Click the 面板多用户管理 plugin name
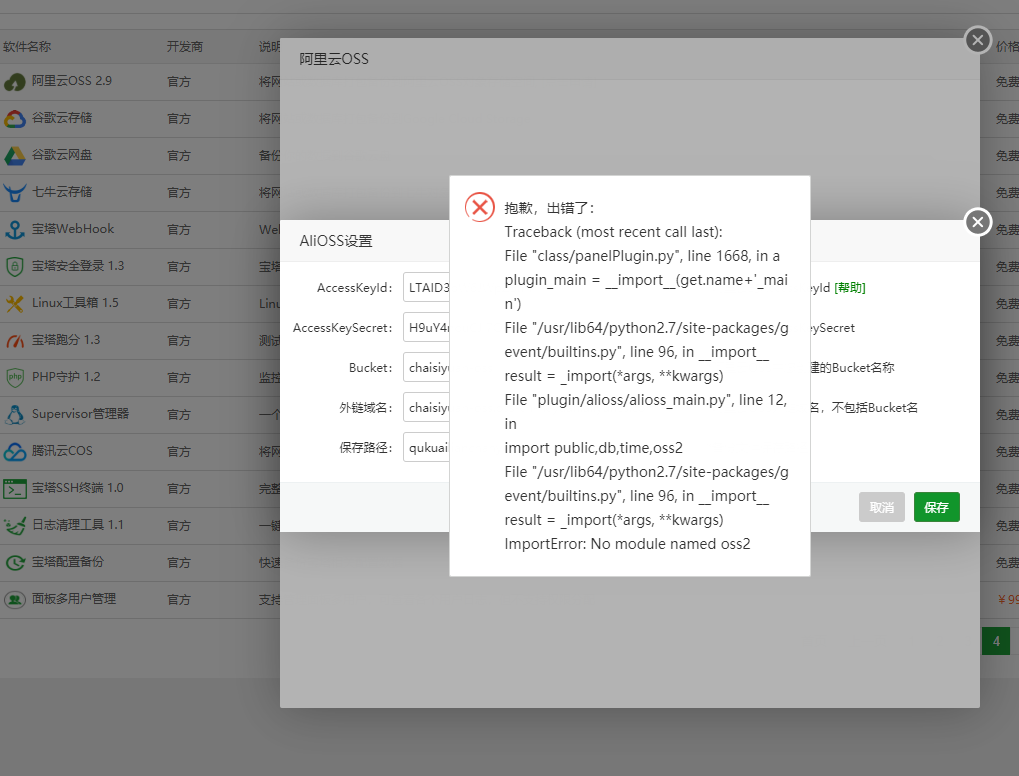Image resolution: width=1019 pixels, height=776 pixels. 74,599
